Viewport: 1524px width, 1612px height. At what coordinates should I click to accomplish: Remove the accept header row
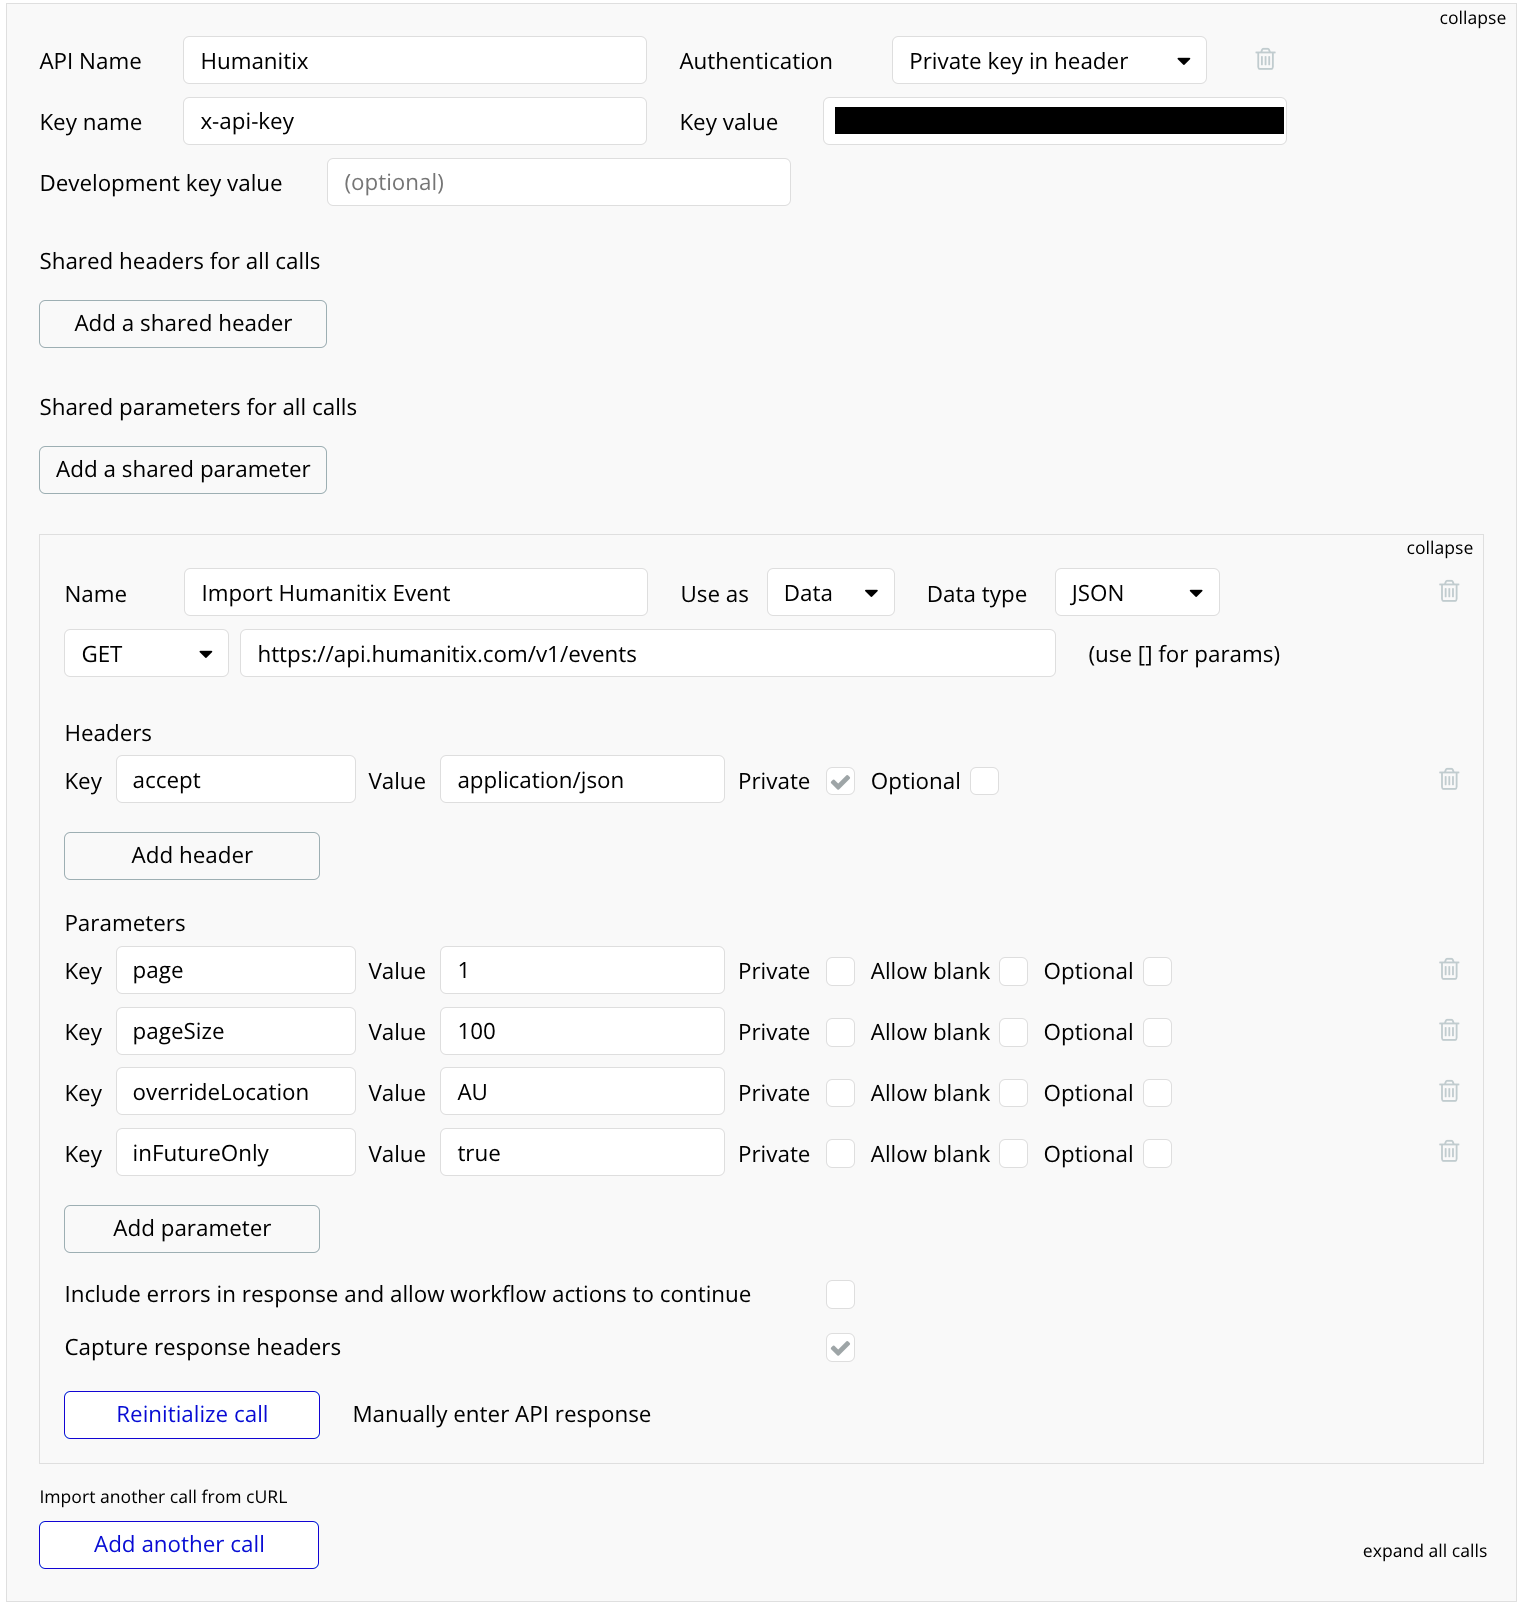pyautogui.click(x=1449, y=779)
